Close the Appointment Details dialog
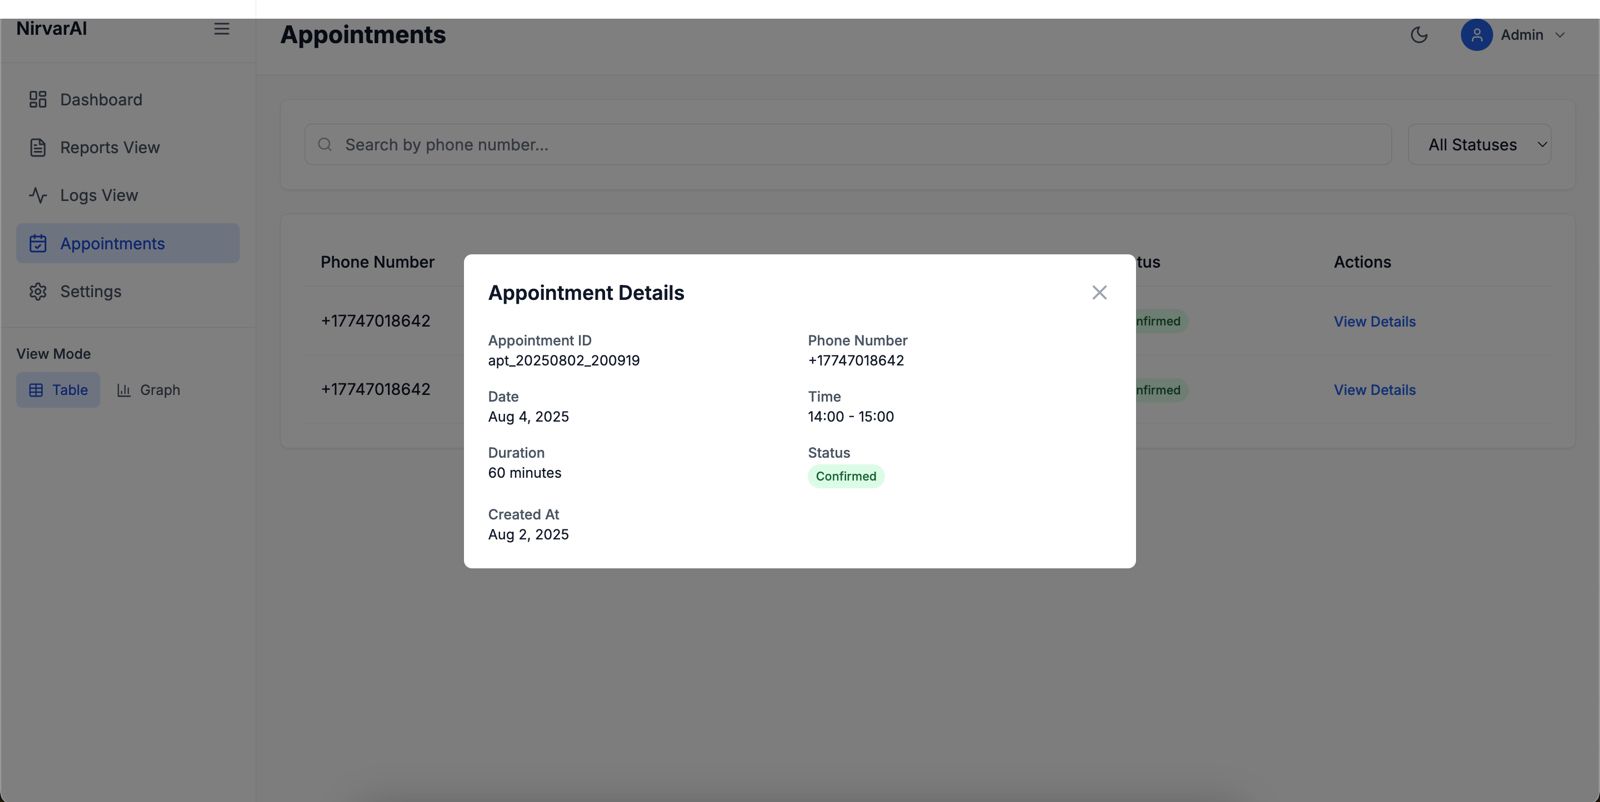1600x802 pixels. (x=1099, y=292)
